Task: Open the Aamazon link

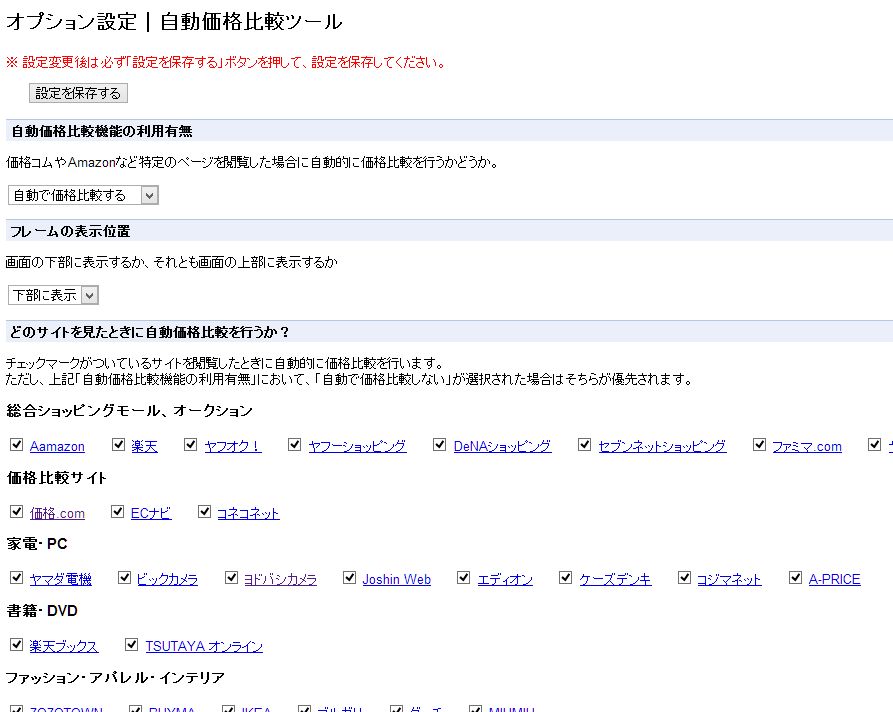Action: click(57, 447)
